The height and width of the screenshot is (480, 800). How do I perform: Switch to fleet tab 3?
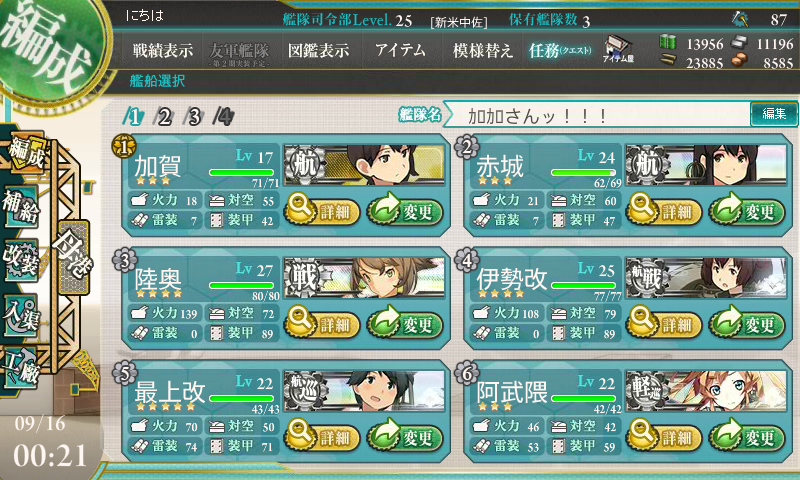(x=194, y=117)
